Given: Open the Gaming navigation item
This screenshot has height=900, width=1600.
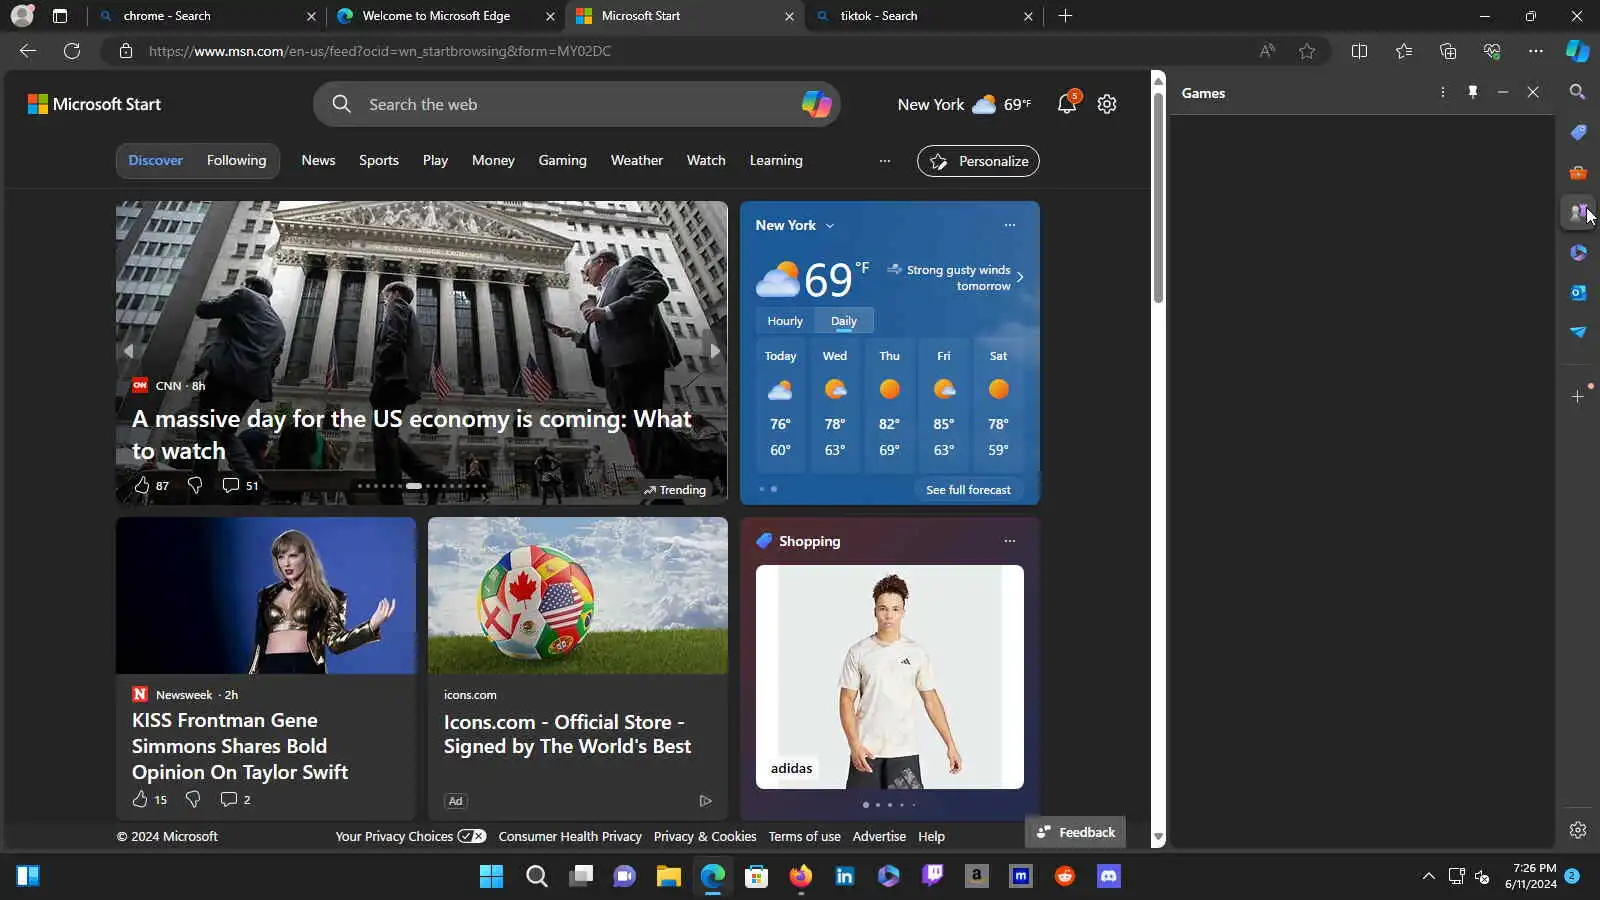Looking at the screenshot, I should (x=563, y=160).
